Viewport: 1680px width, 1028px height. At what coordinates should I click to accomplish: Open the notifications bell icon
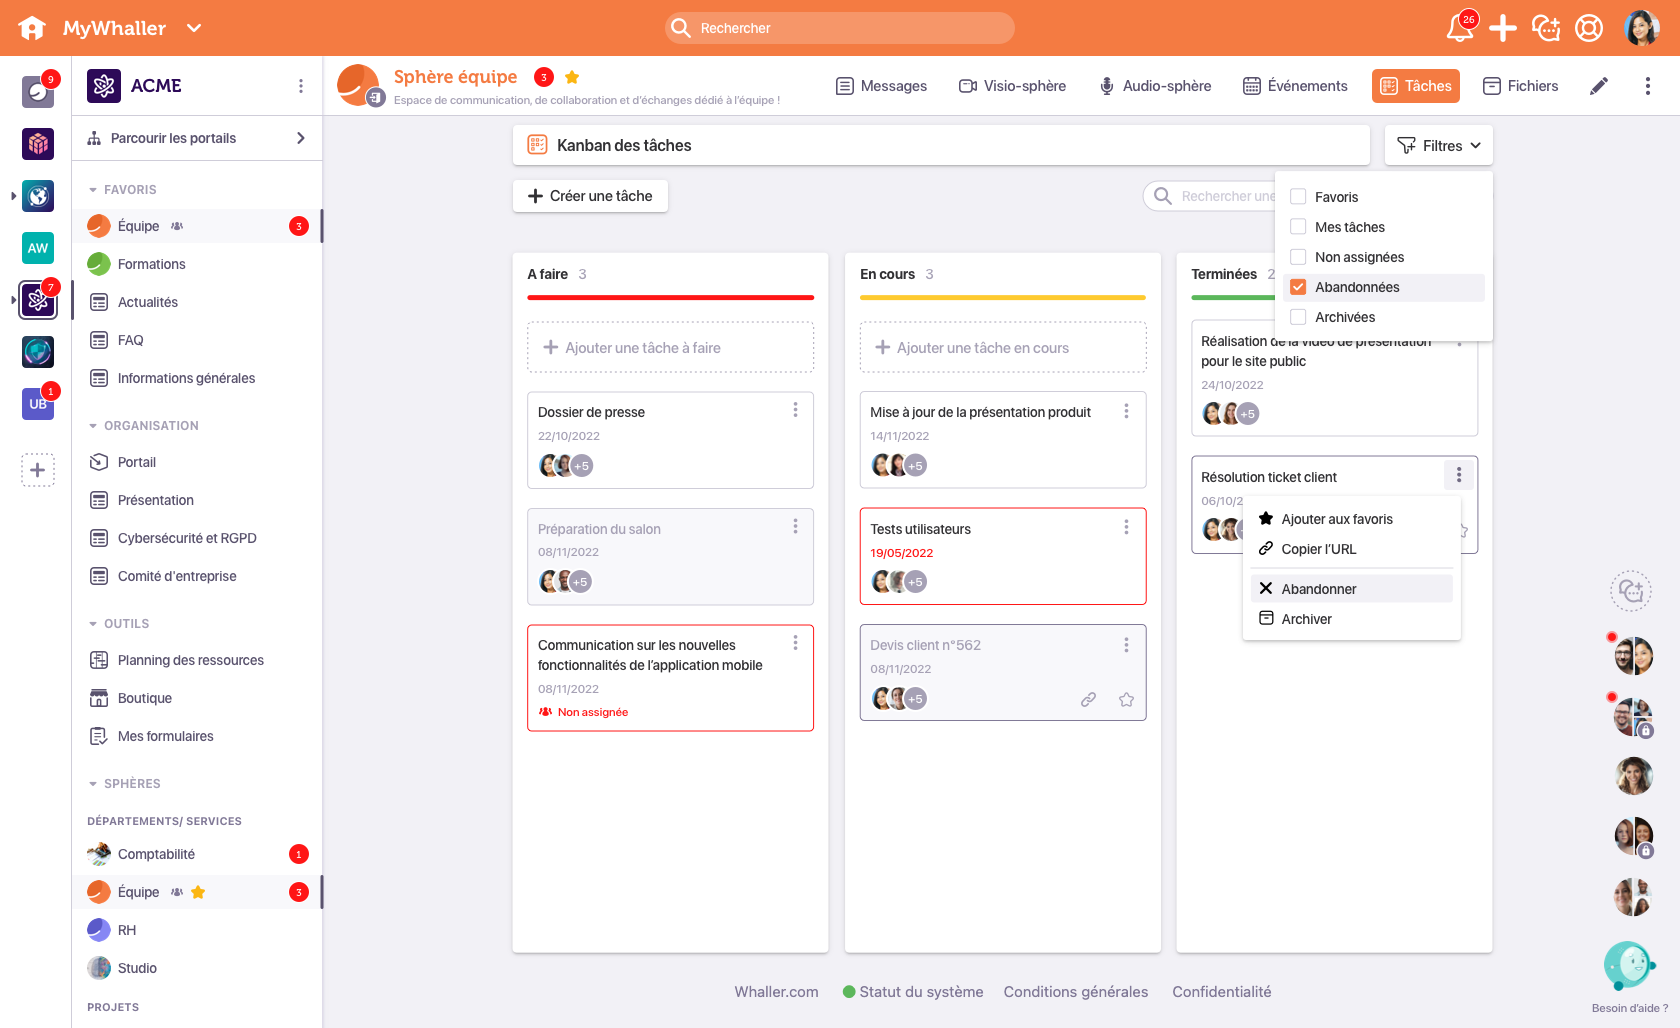click(1460, 27)
